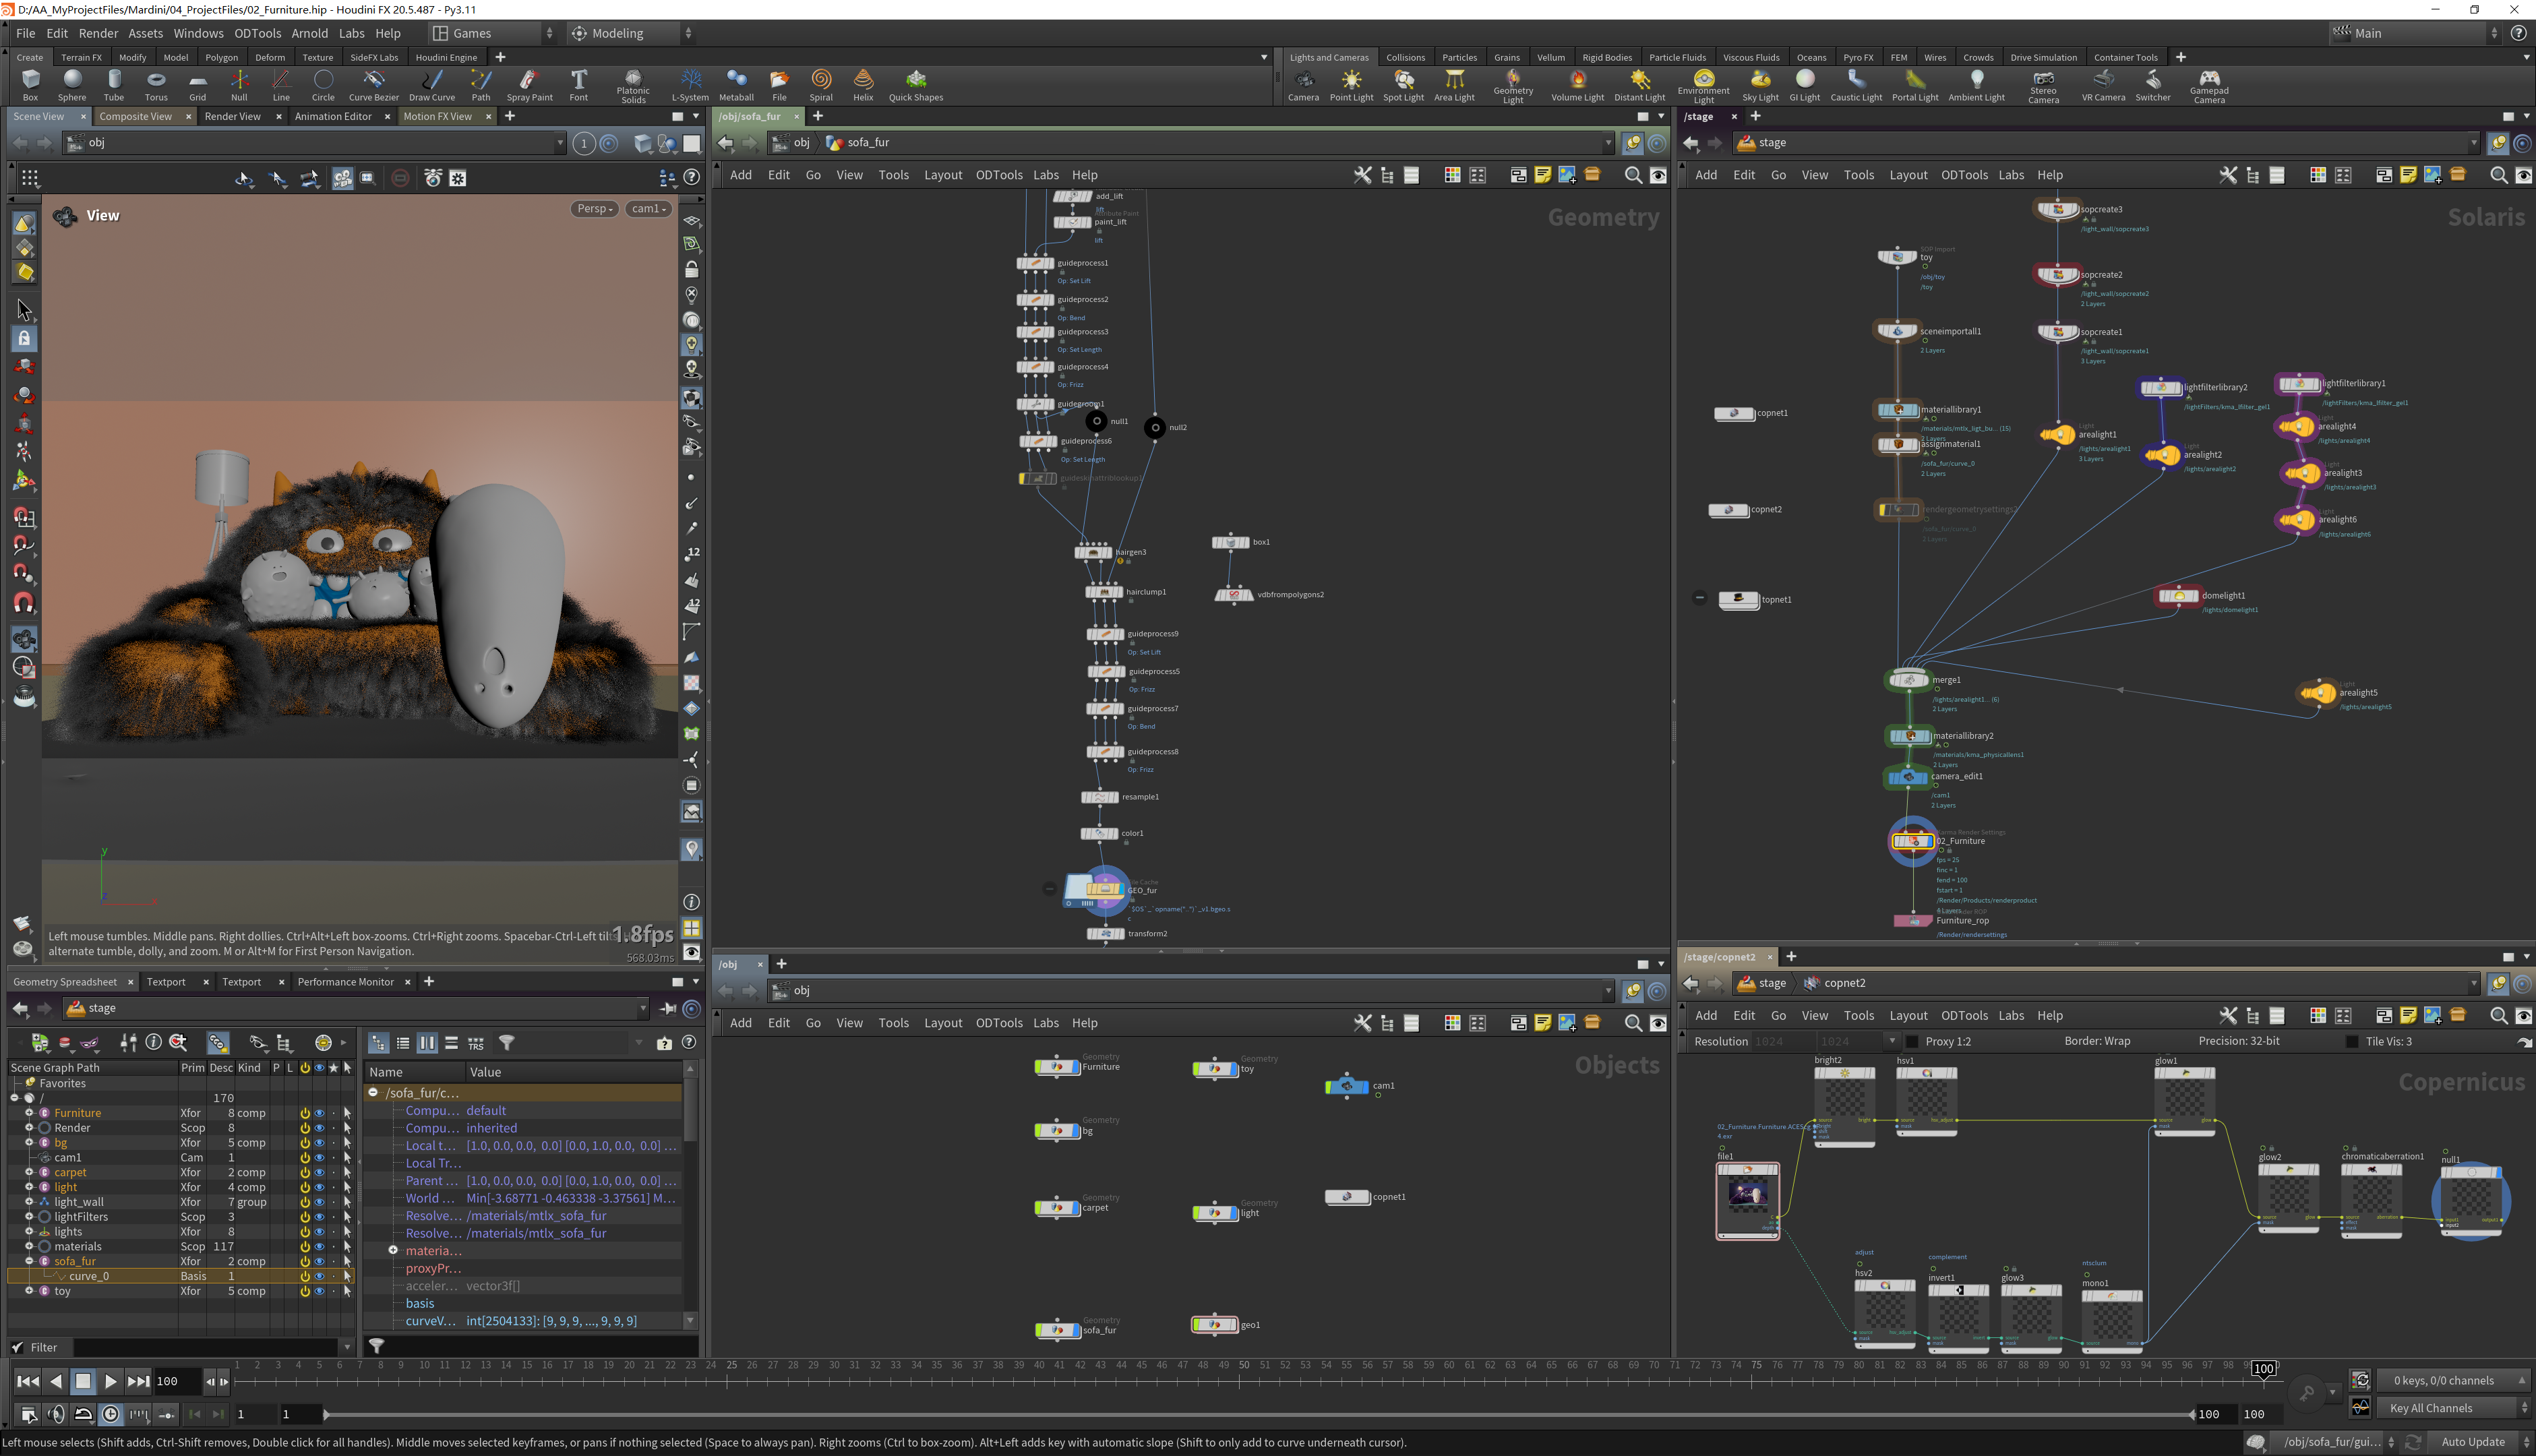This screenshot has width=2536, height=1456.
Task: Select the Sphere shelf tool
Action: pyautogui.click(x=72, y=85)
